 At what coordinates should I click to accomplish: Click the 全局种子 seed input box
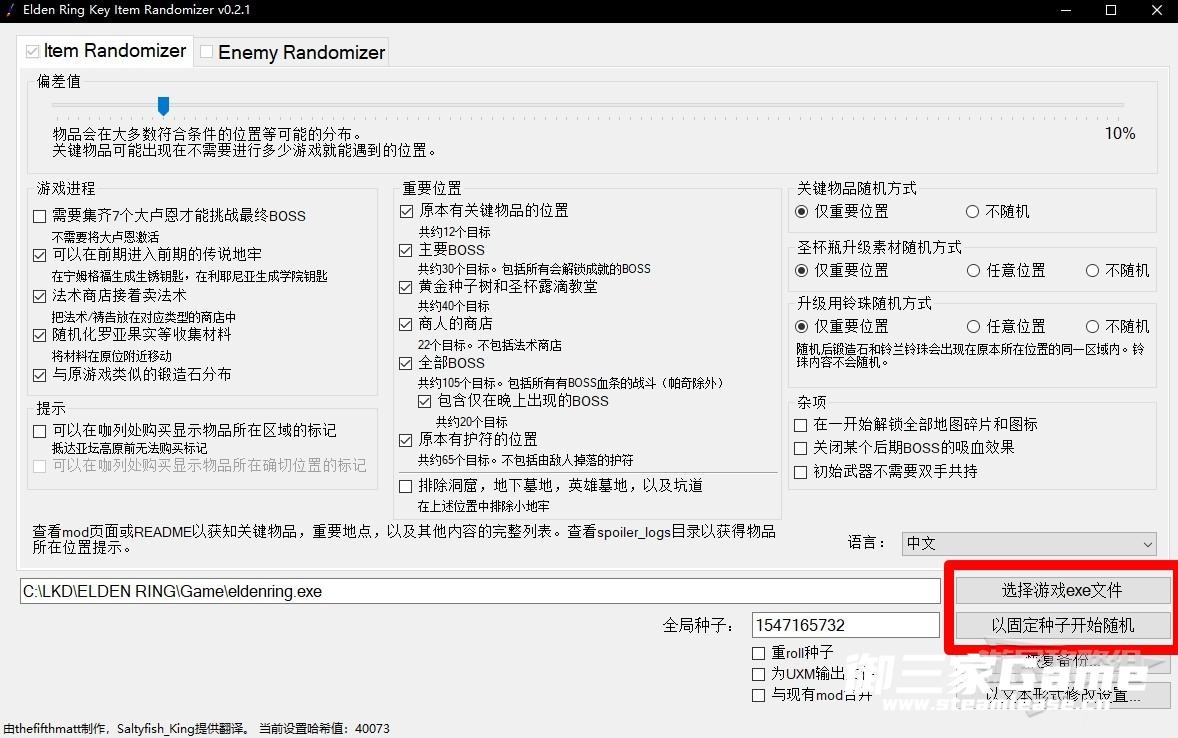point(845,625)
